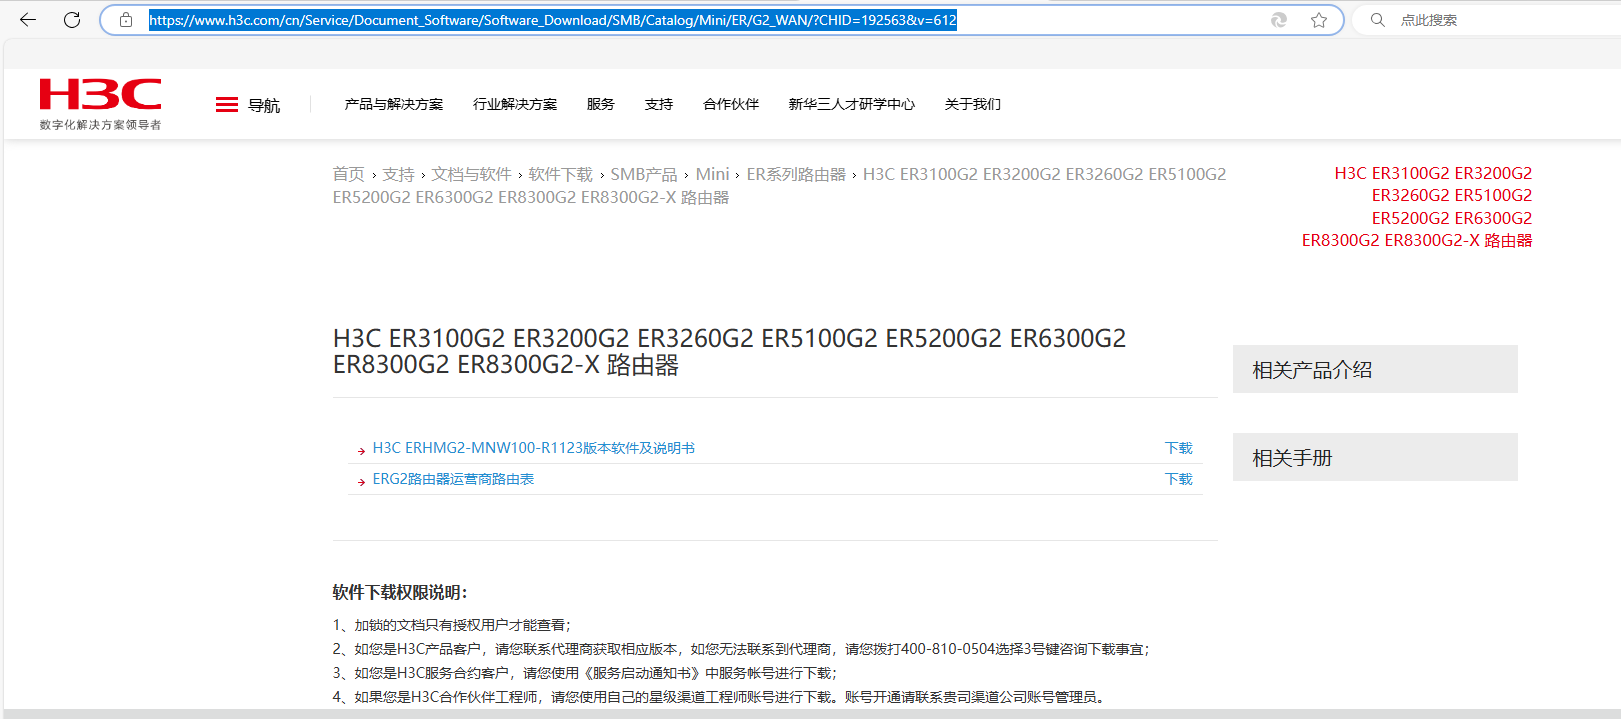Click the browser back arrow
The width and height of the screenshot is (1621, 719).
tap(28, 20)
